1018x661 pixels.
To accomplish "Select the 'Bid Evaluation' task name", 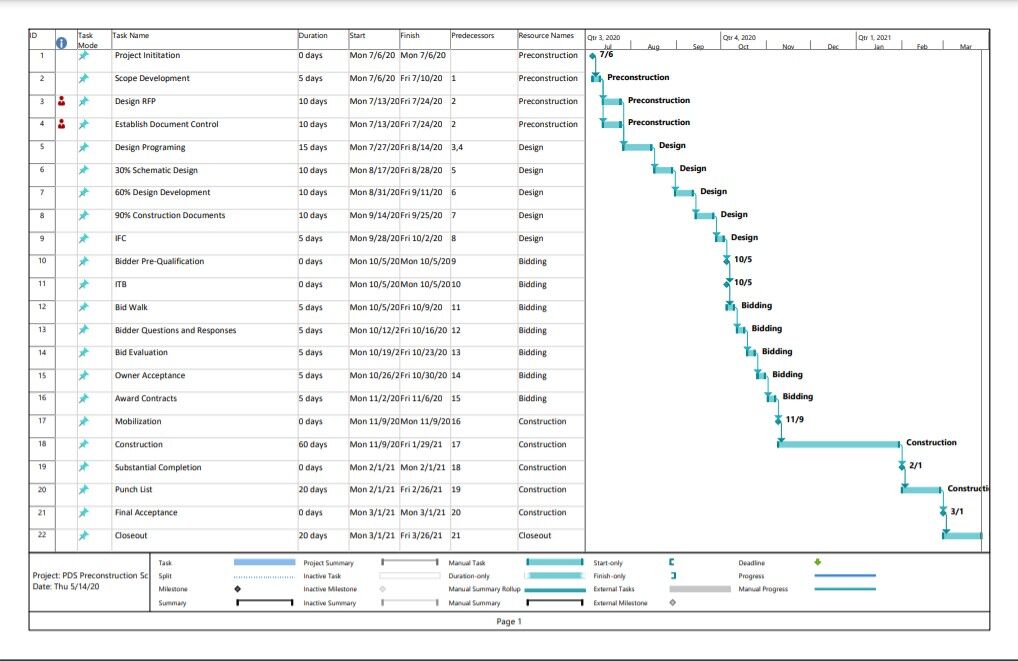I will 142,353.
